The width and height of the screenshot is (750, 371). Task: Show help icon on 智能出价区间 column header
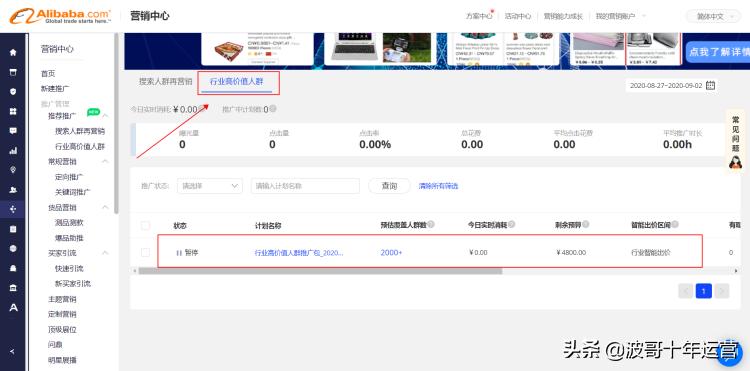(x=675, y=224)
